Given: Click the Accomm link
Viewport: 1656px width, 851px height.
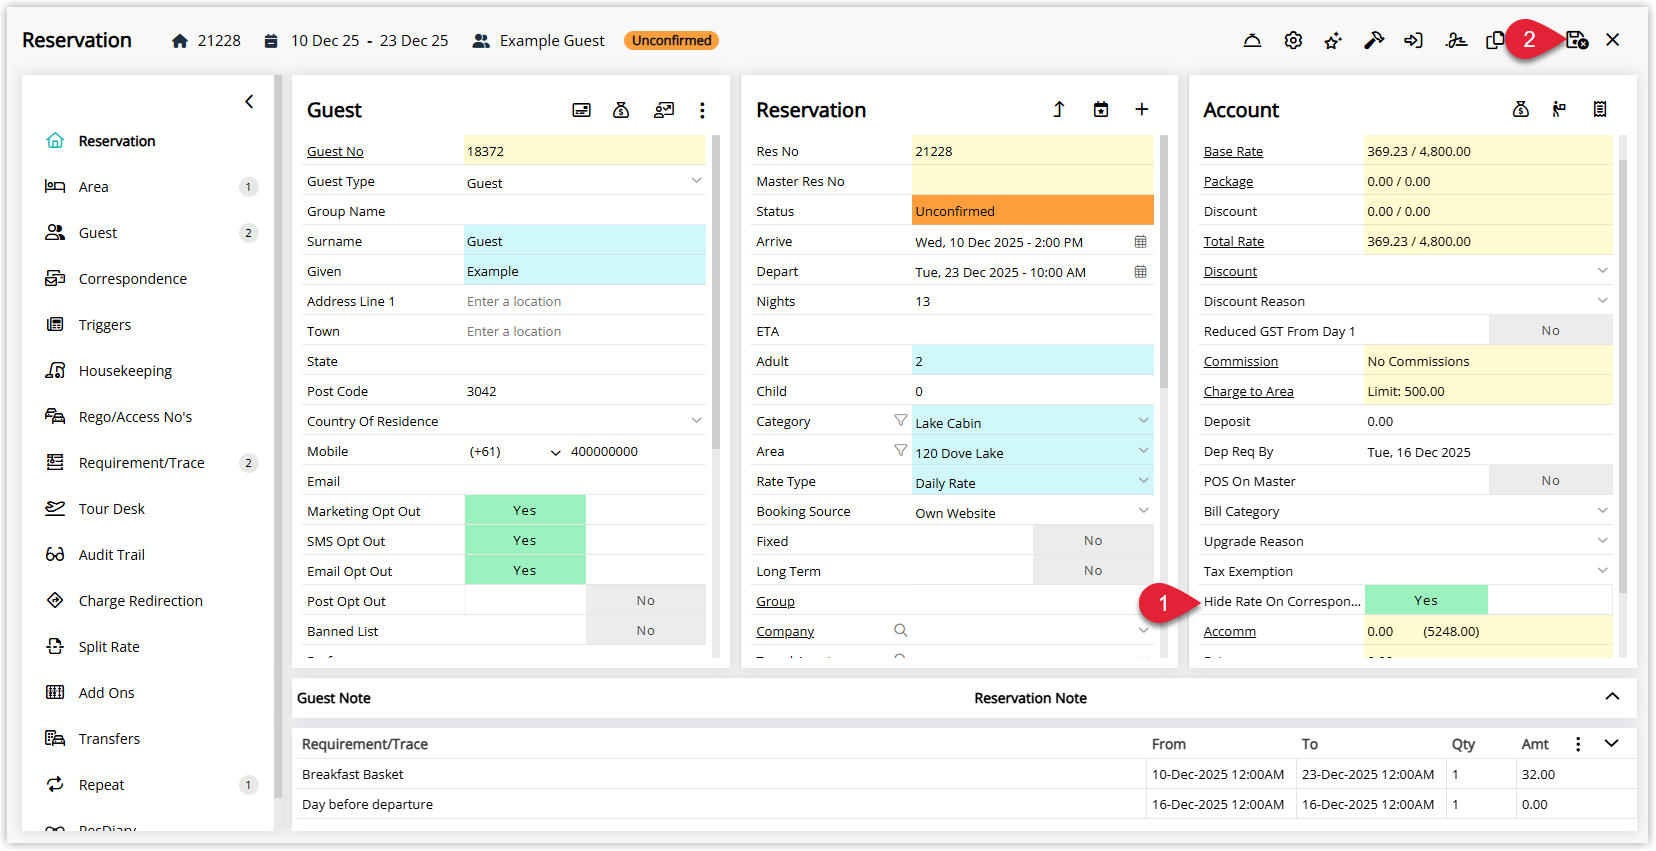Looking at the screenshot, I should 1230,632.
